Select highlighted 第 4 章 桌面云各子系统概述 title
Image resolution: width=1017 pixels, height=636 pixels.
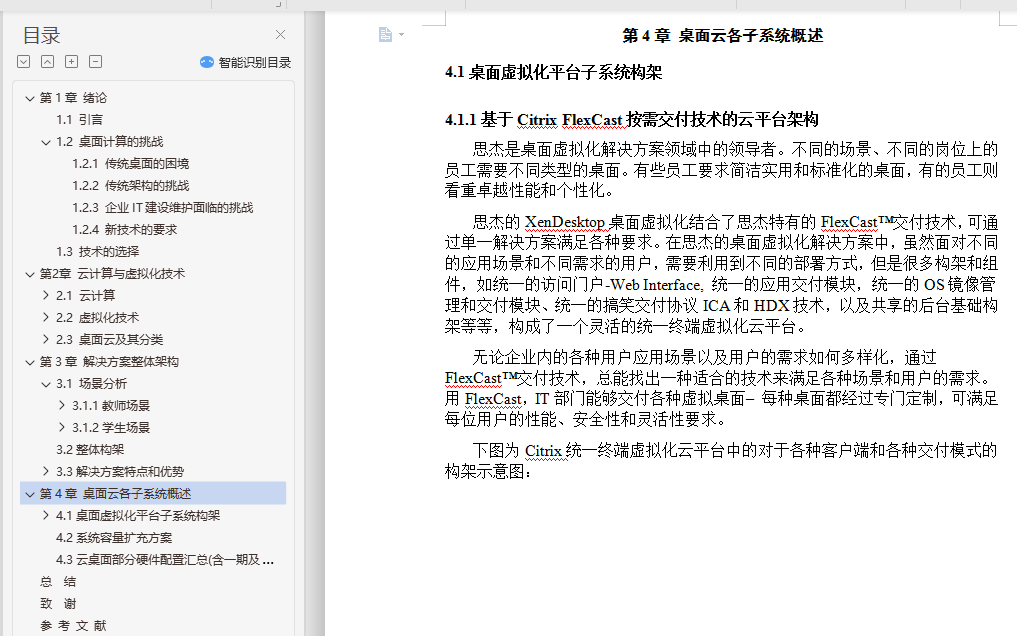[115, 494]
